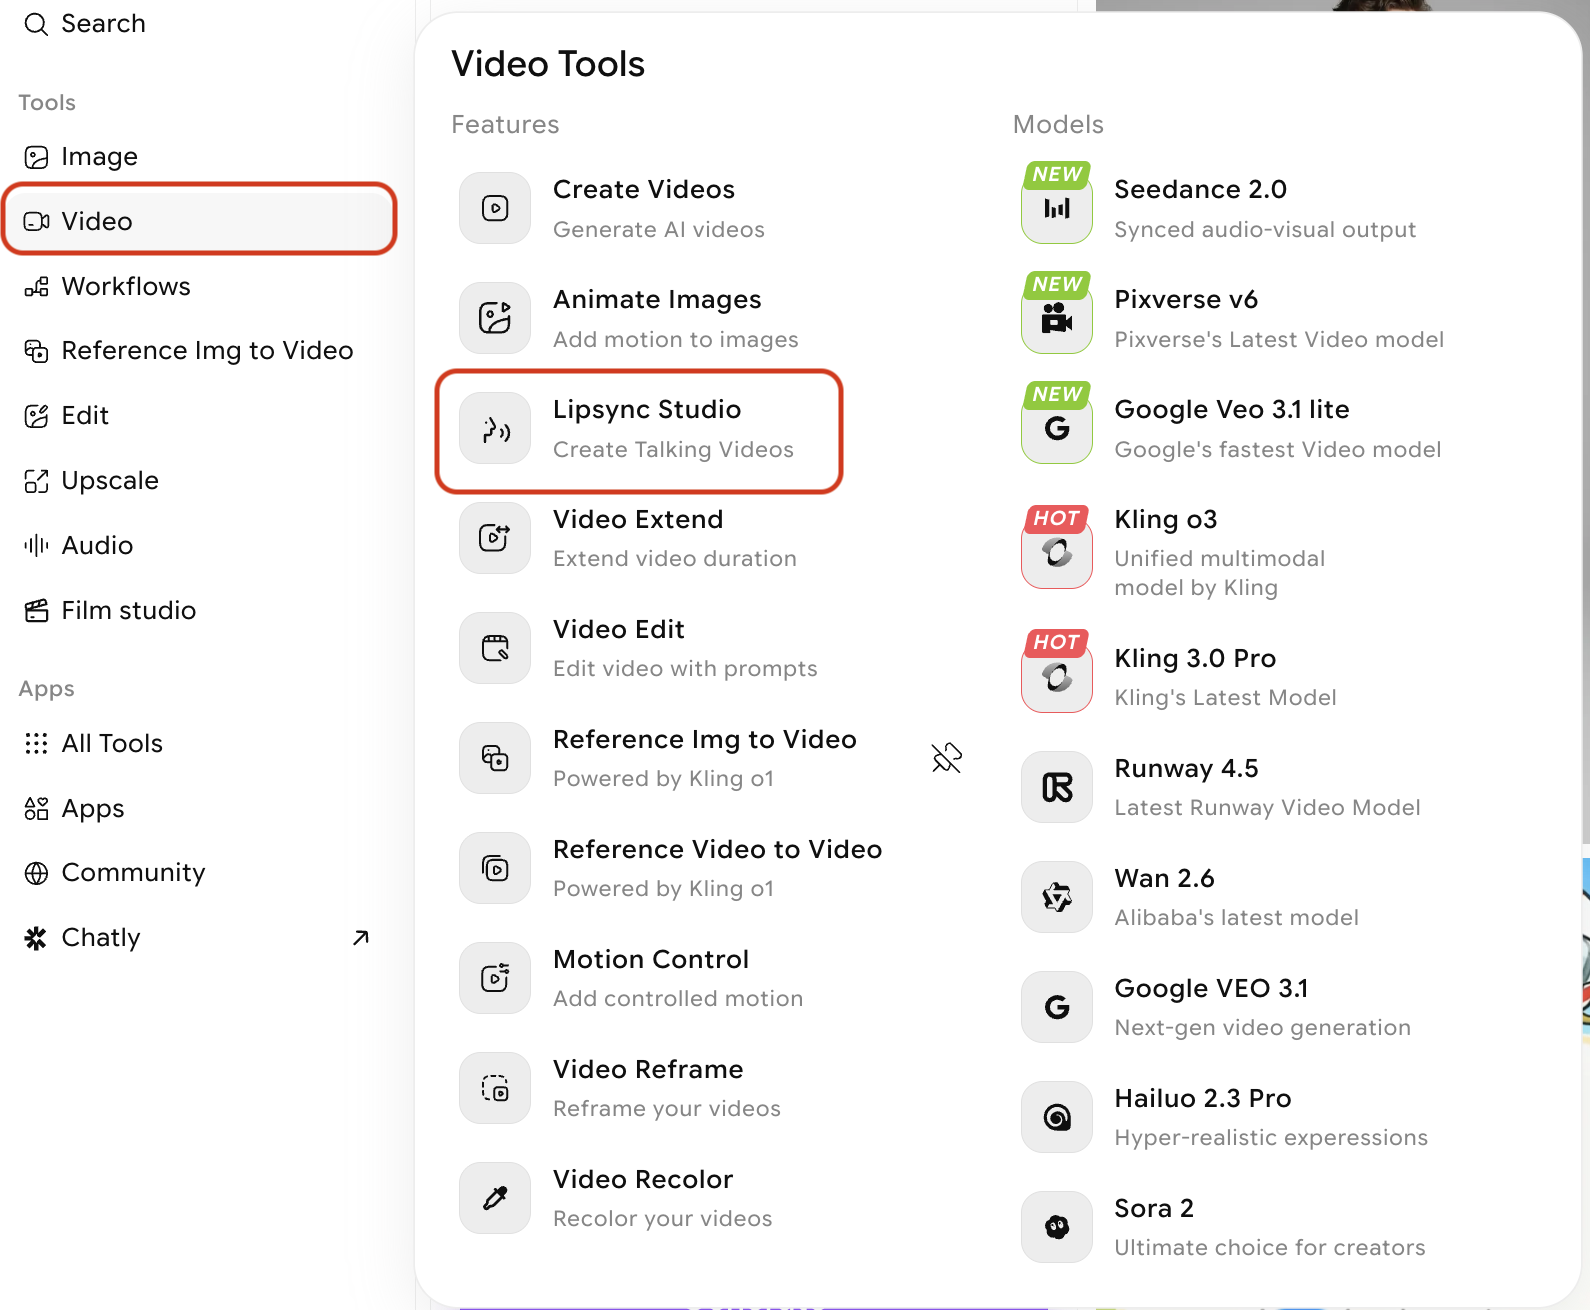1590x1310 pixels.
Task: Click the Workflows nodes icon in sidebar
Action: (x=36, y=286)
